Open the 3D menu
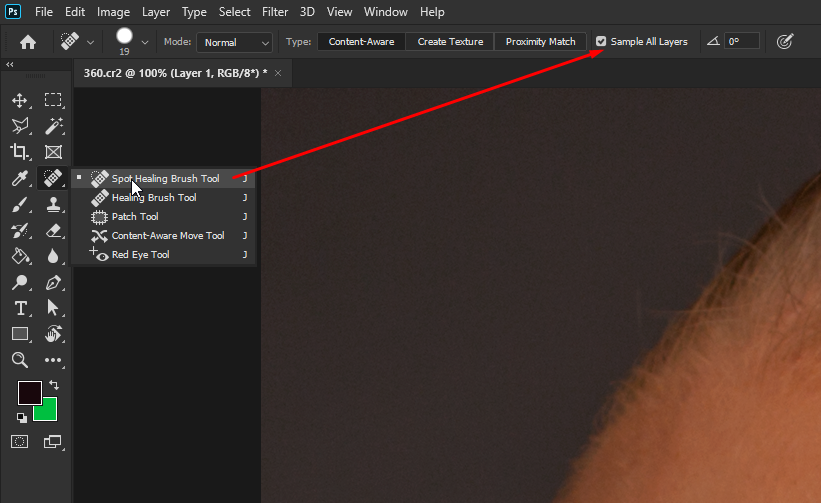This screenshot has height=503, width=821. point(307,12)
